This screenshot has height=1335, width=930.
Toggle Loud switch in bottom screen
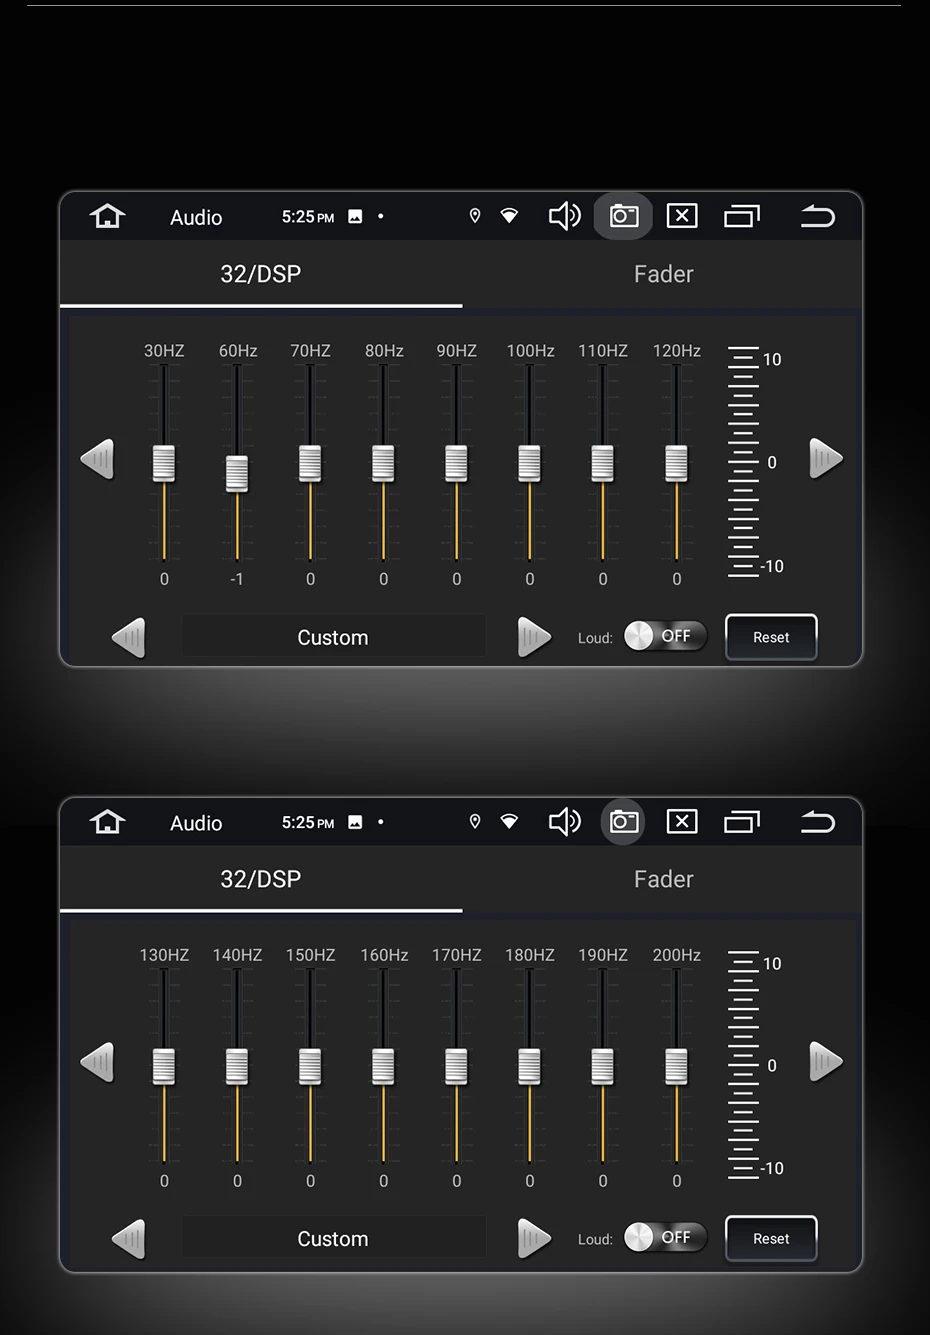[x=665, y=1238]
